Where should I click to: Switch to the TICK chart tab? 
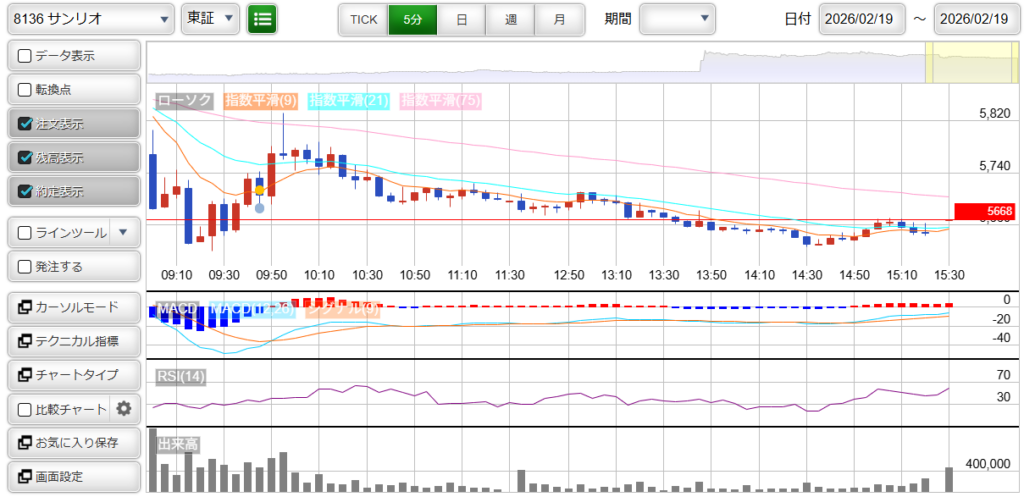tap(363, 19)
